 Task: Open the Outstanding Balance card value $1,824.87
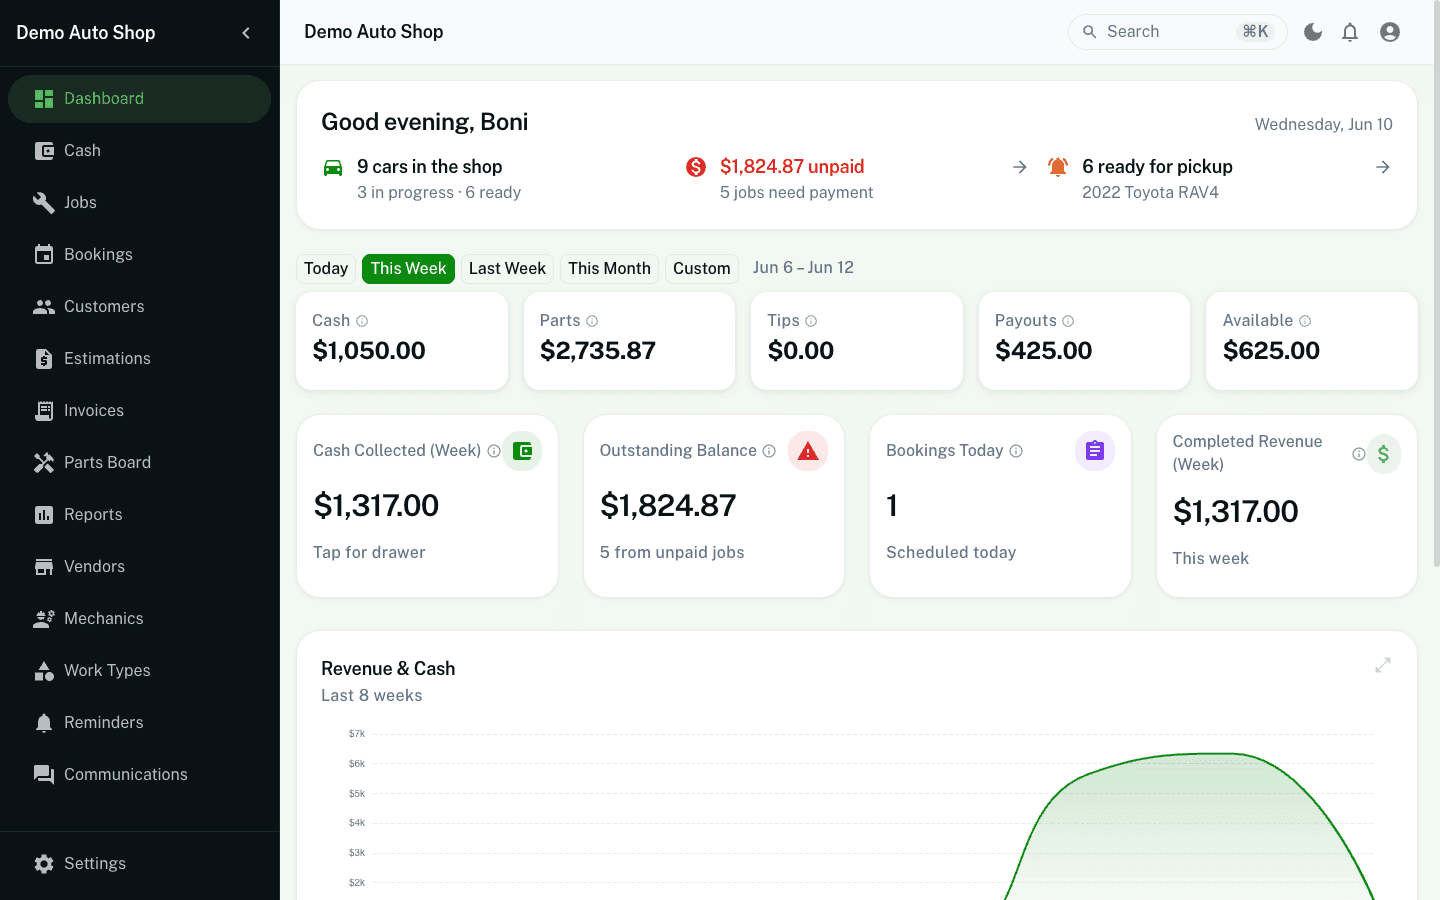668,506
